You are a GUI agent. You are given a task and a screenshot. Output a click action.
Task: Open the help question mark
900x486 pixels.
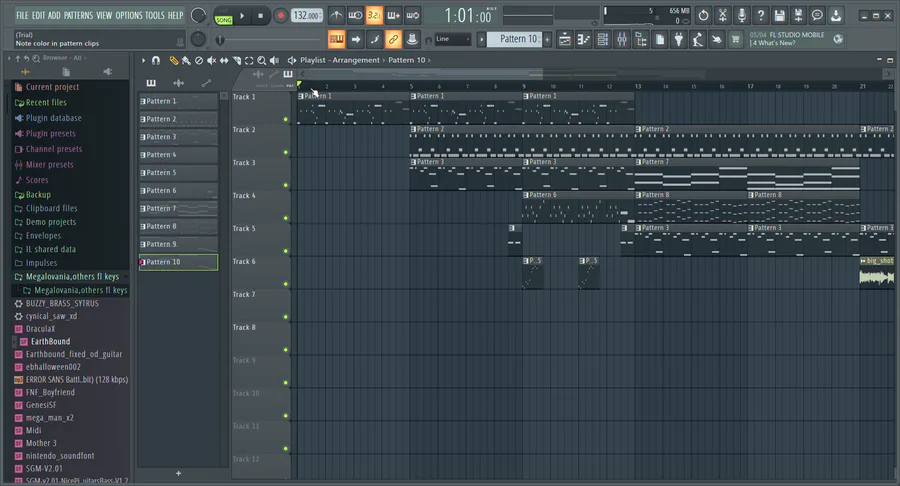point(761,15)
